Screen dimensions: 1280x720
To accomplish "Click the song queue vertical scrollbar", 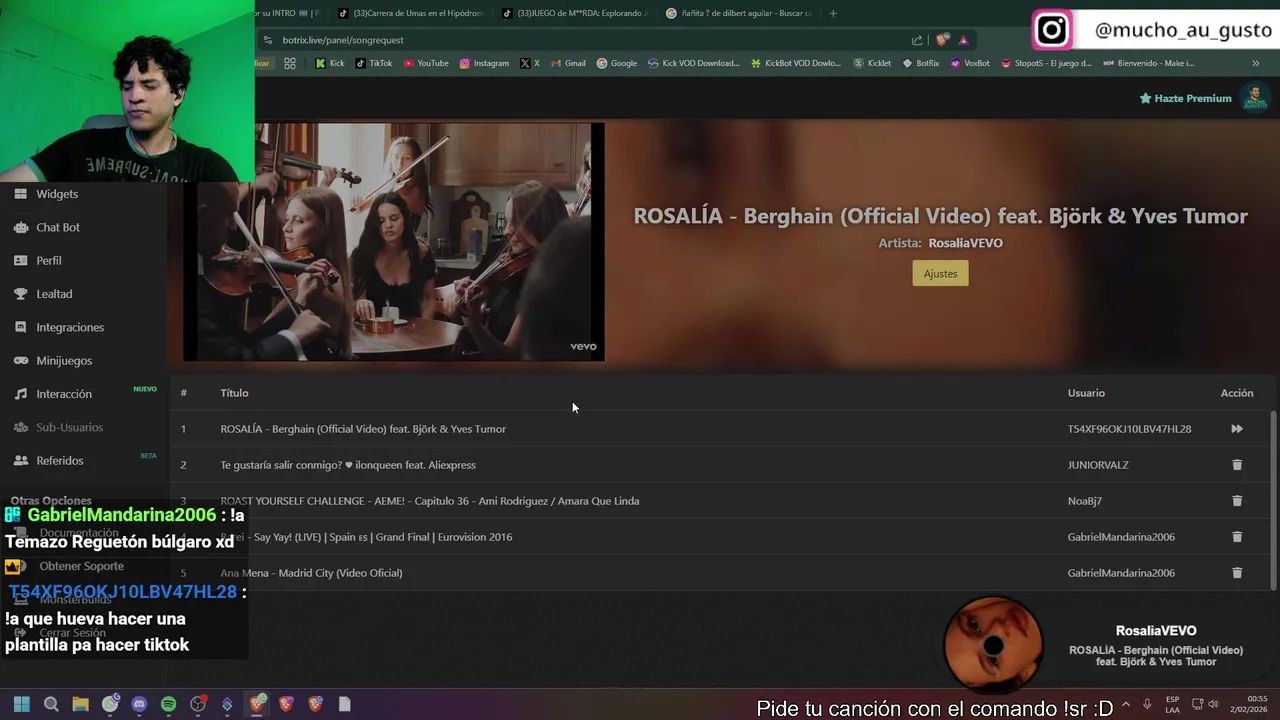I will 1273,500.
